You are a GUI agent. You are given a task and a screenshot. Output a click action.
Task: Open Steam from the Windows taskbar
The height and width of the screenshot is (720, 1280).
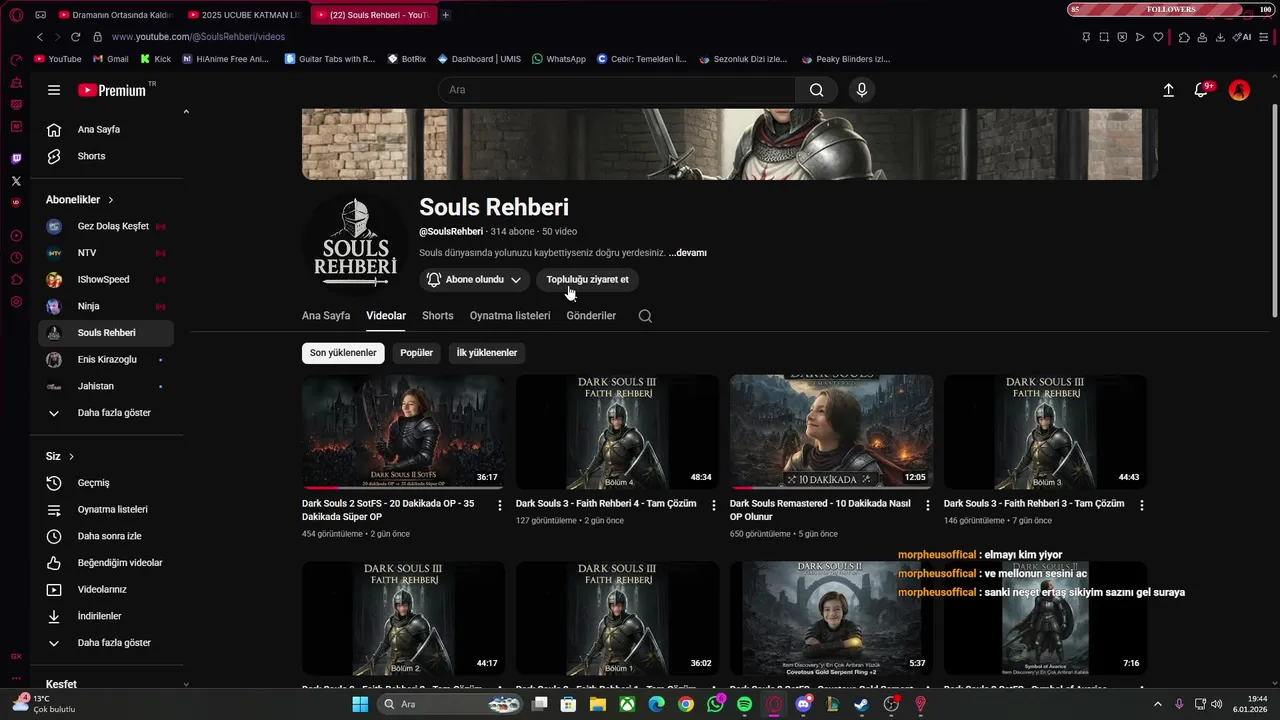point(862,705)
